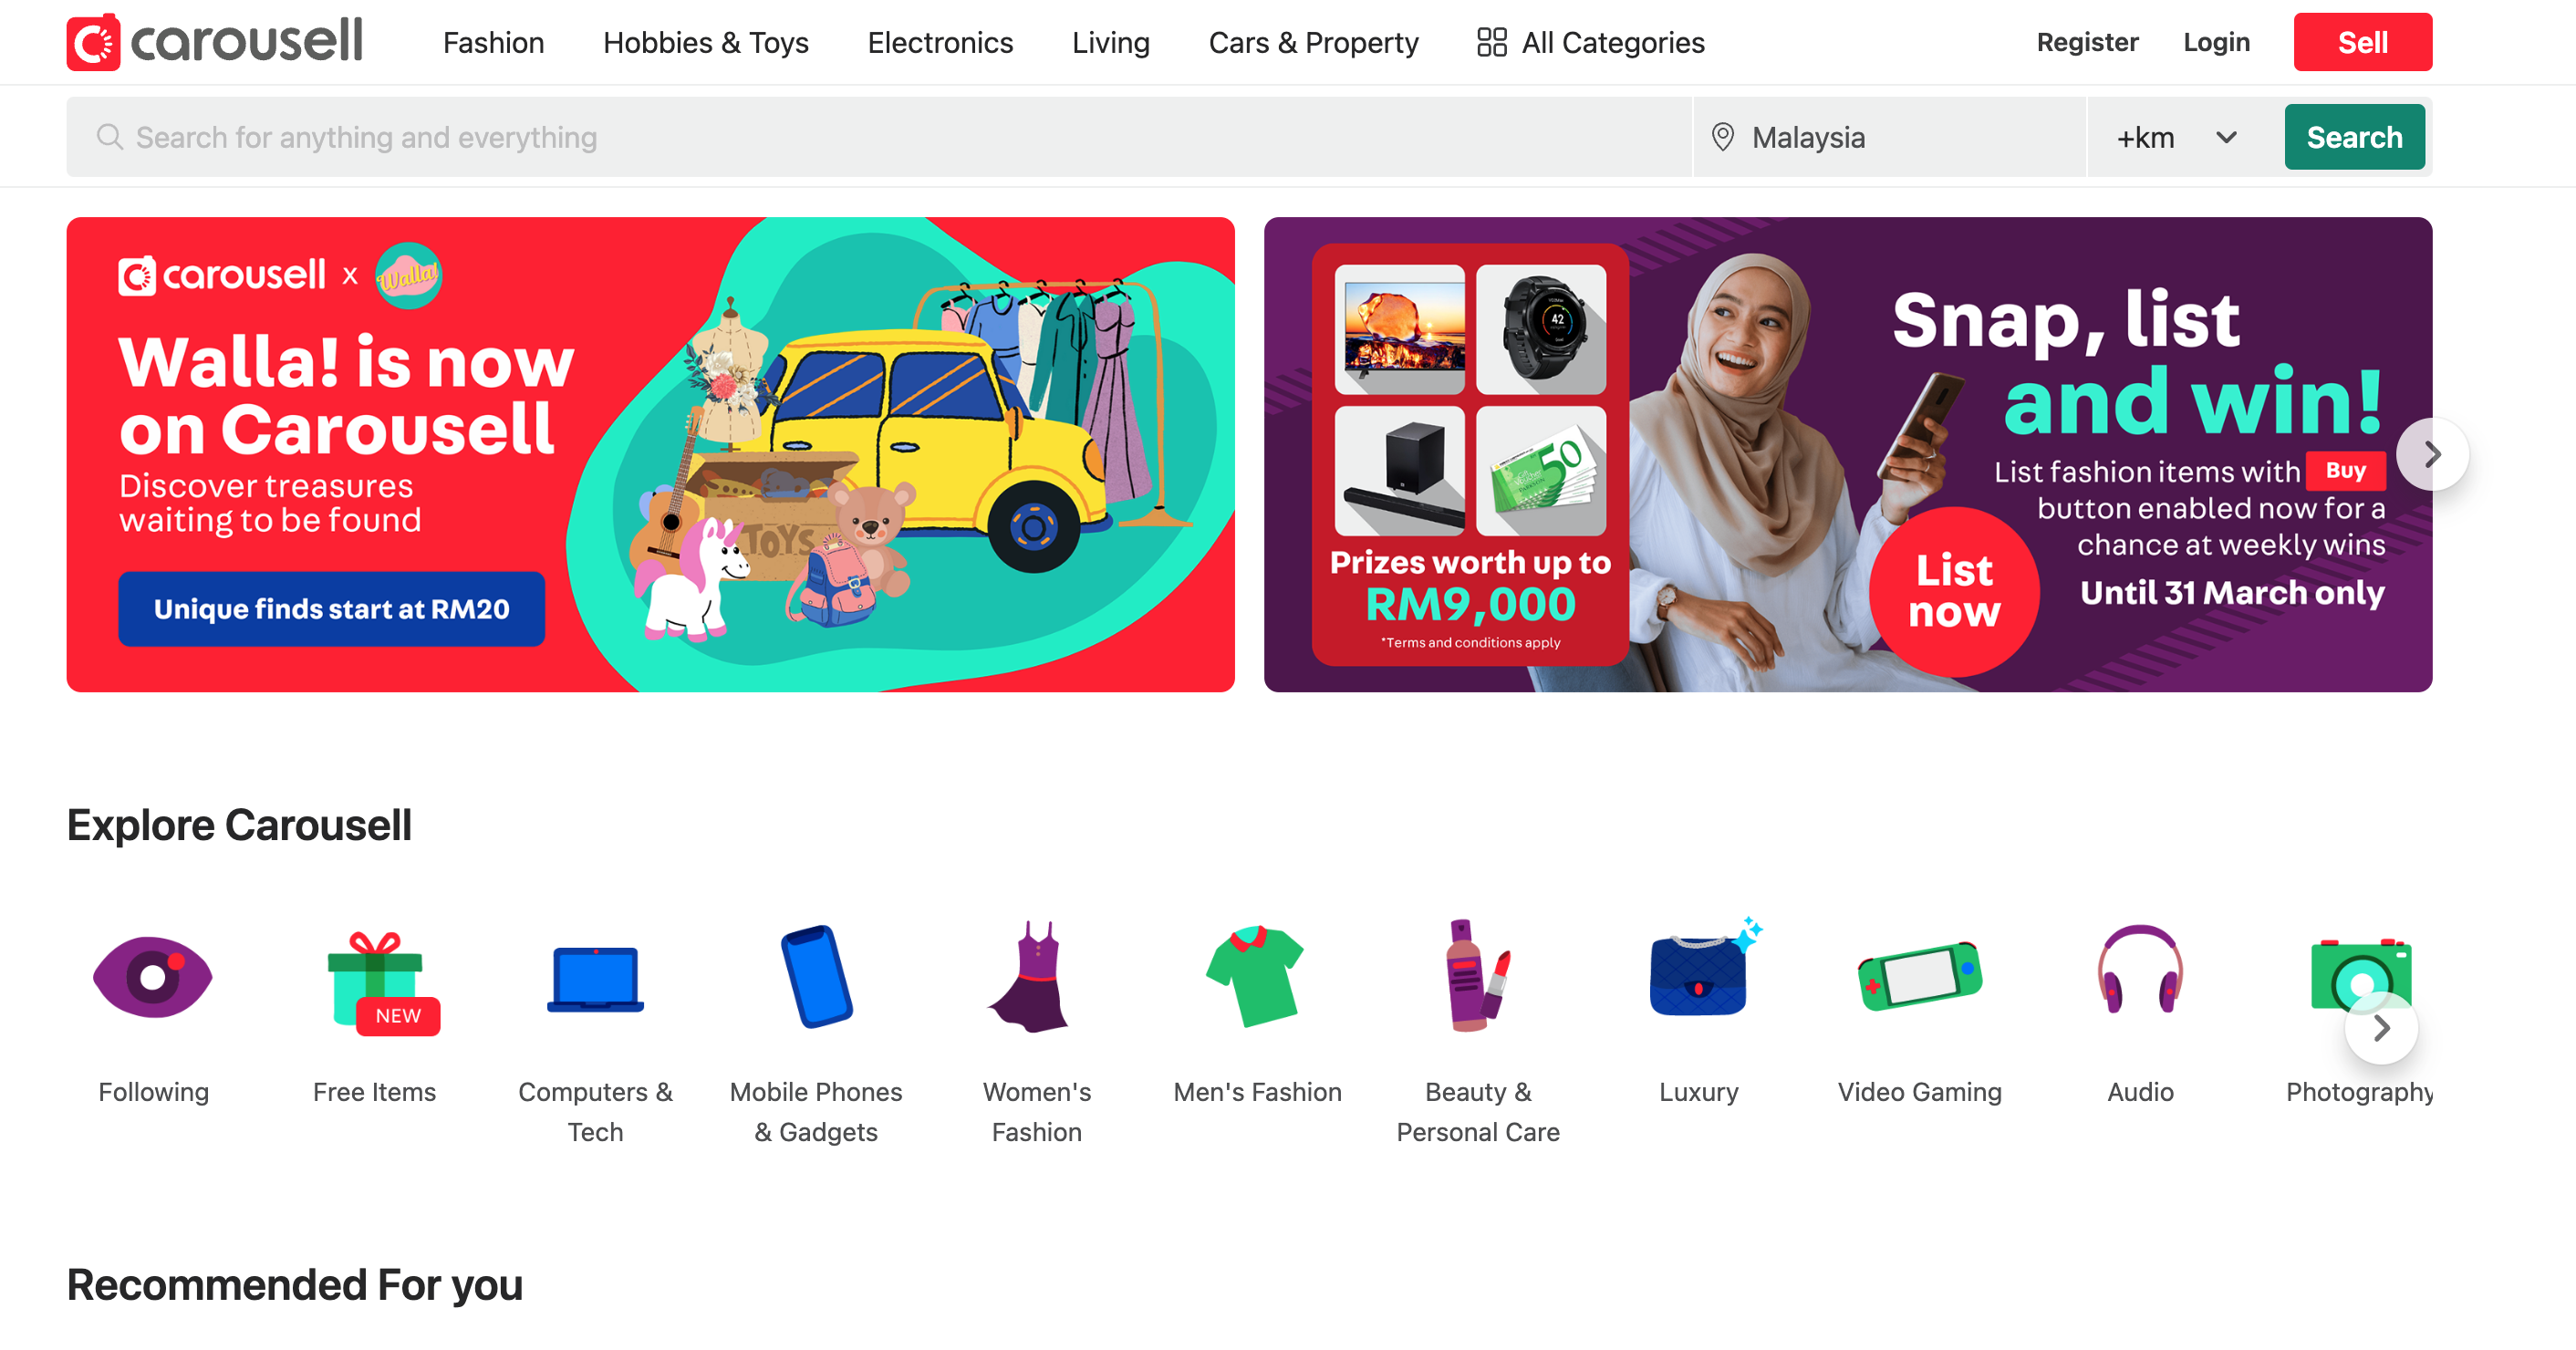
Task: Open the All Categories menu
Action: click(1590, 42)
